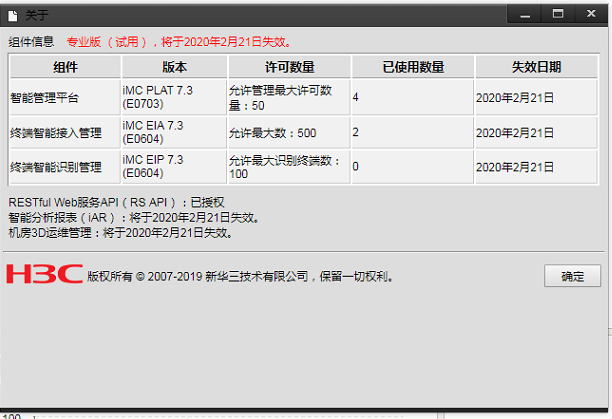Click 终端智能识别管理 row expiry date

pyautogui.click(x=536, y=167)
